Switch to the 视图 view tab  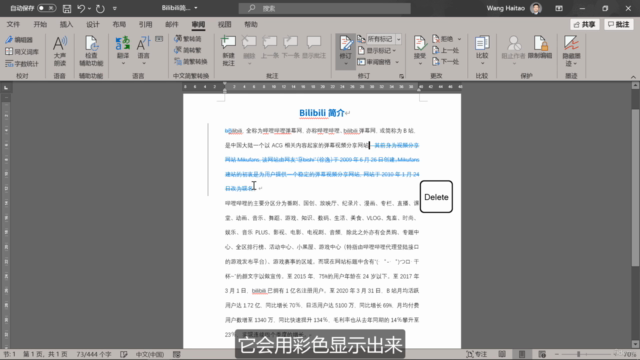(x=224, y=24)
